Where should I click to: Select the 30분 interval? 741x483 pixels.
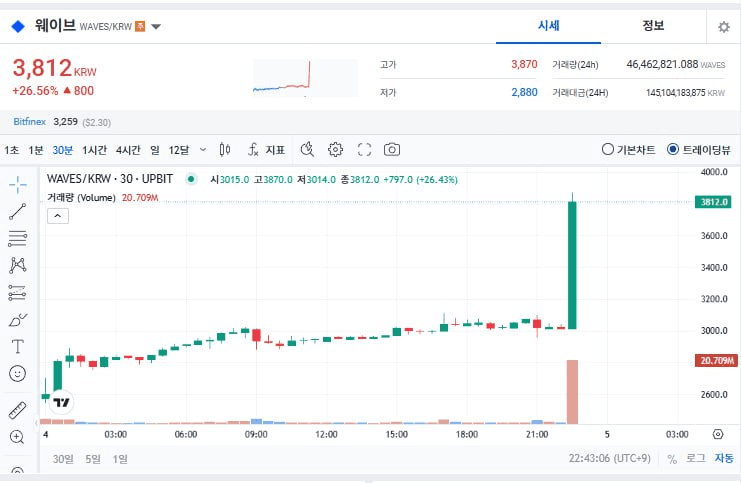62,150
